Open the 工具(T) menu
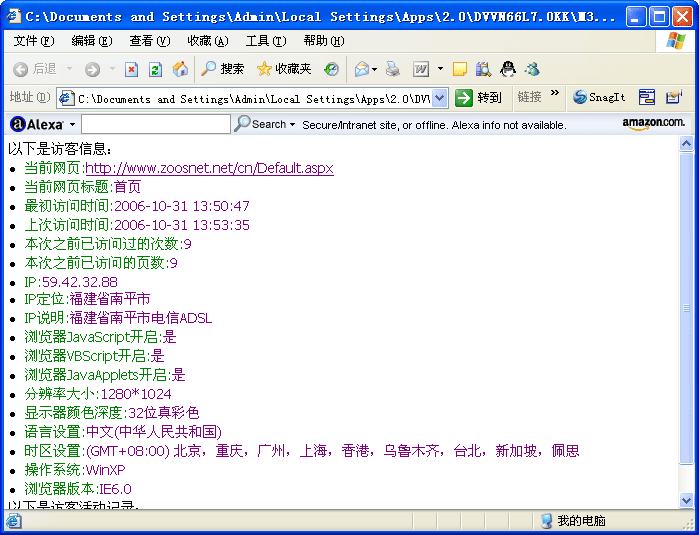 266,41
